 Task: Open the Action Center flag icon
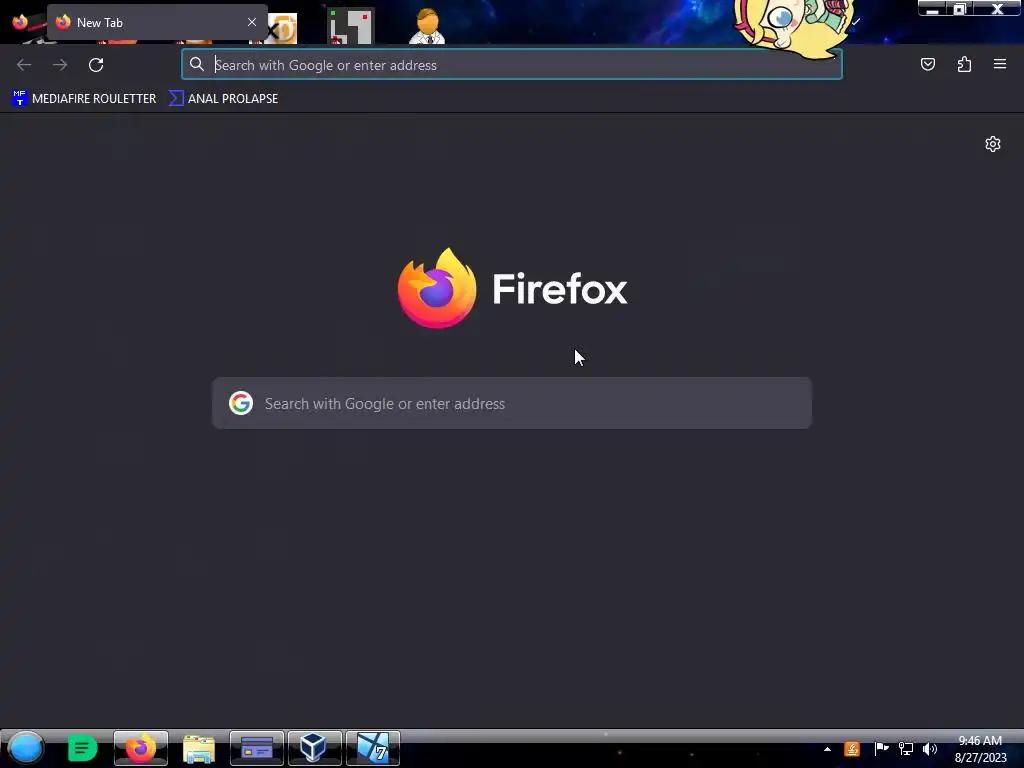881,749
